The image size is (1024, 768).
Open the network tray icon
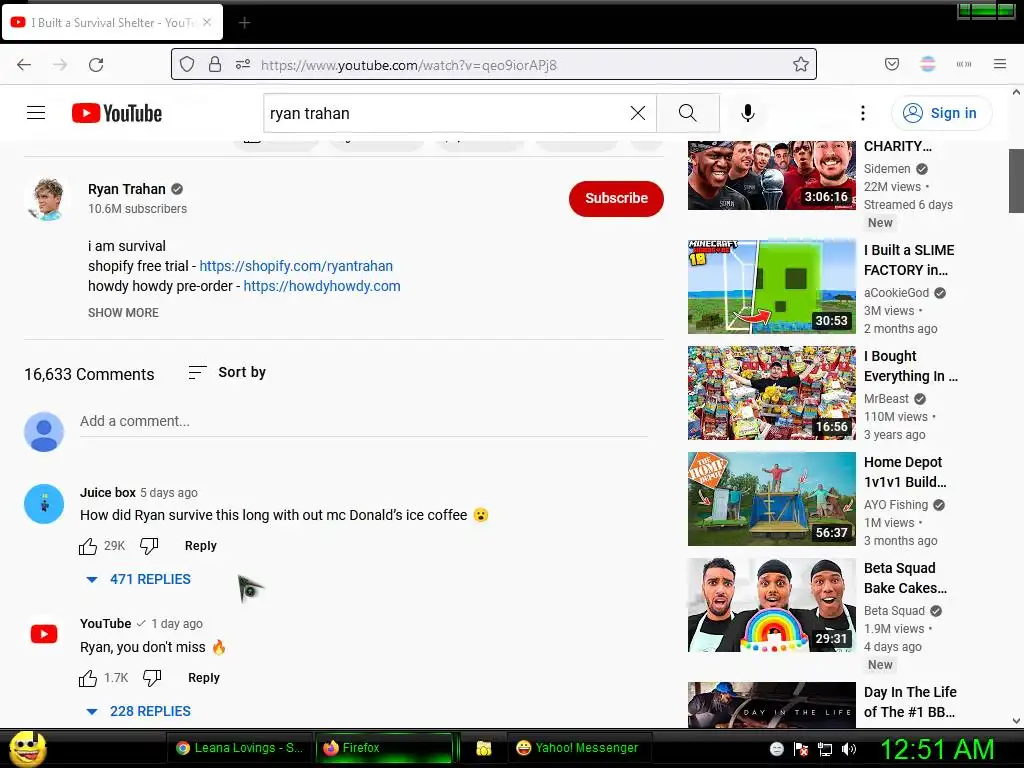(825, 749)
